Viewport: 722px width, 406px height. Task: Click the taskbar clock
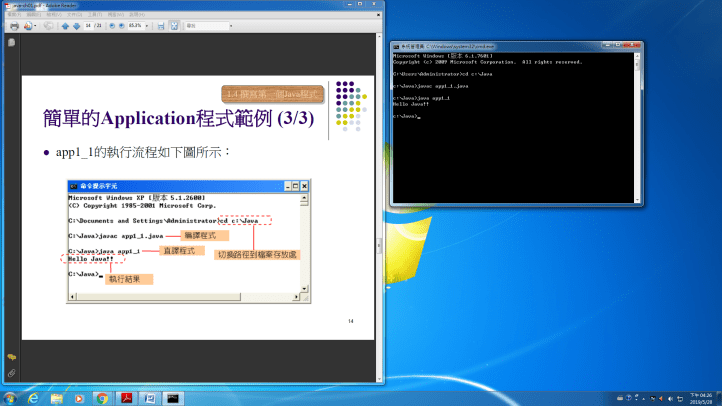(x=696, y=397)
